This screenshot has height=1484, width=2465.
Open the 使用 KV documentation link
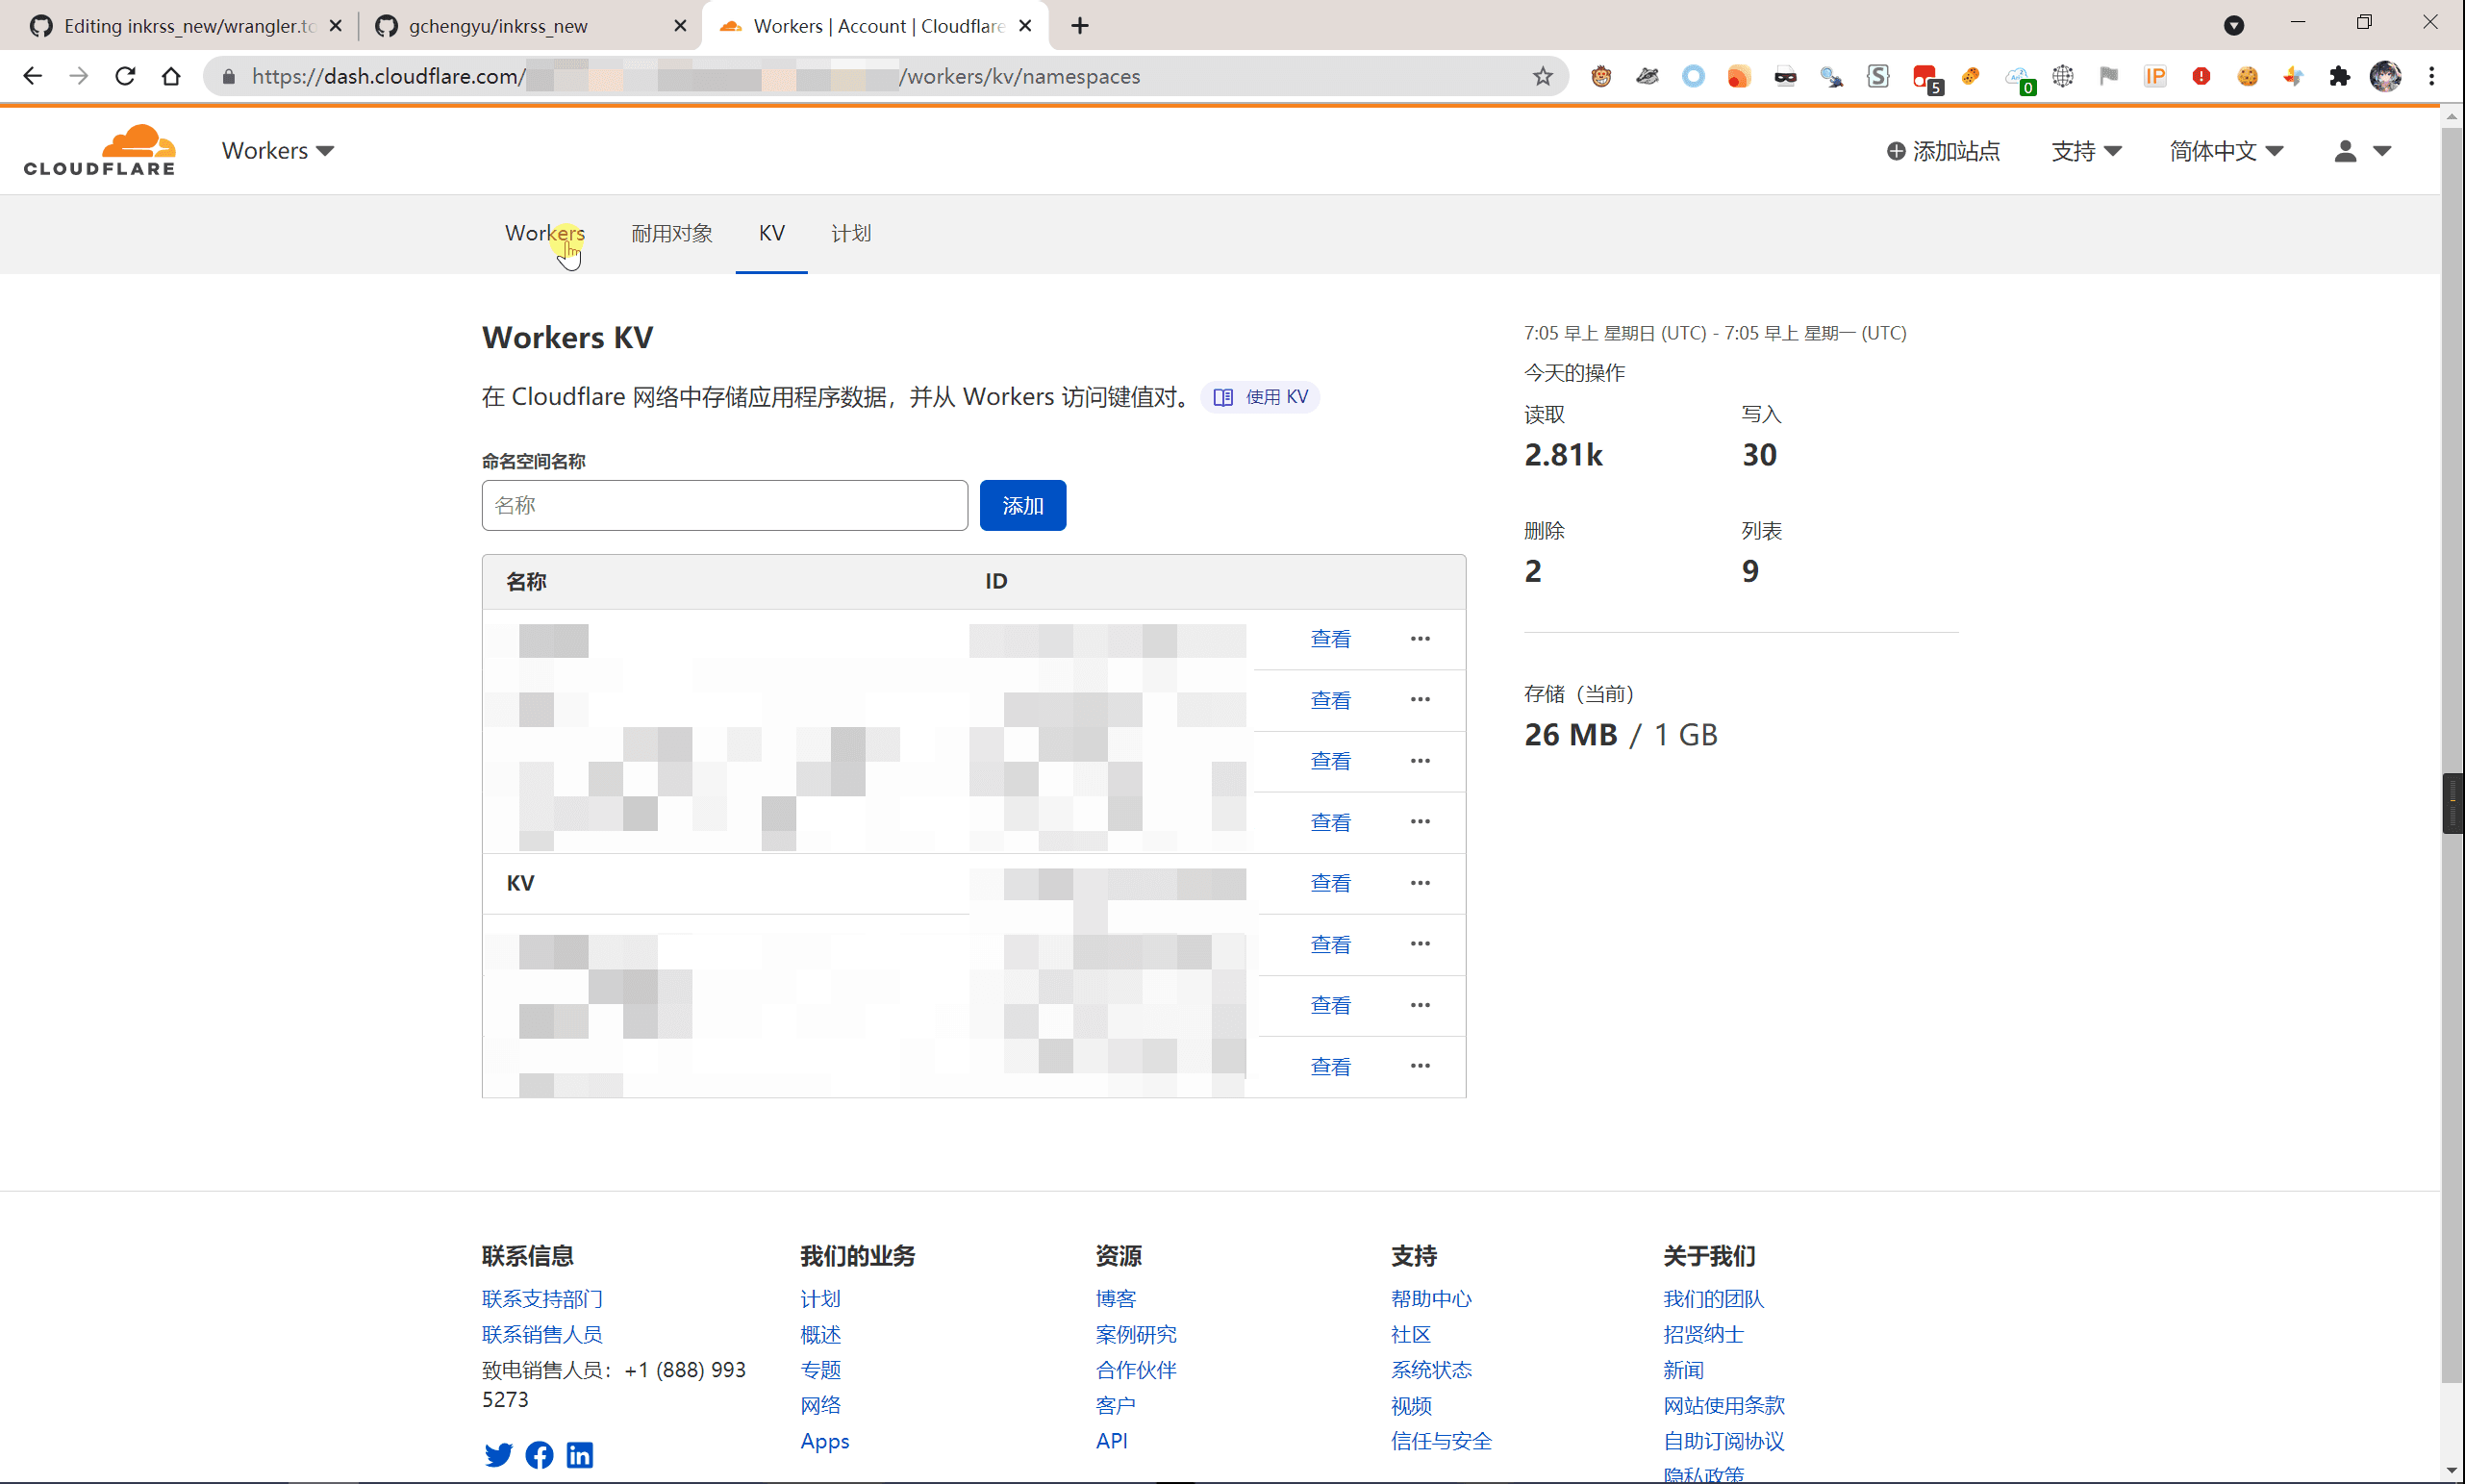1260,397
